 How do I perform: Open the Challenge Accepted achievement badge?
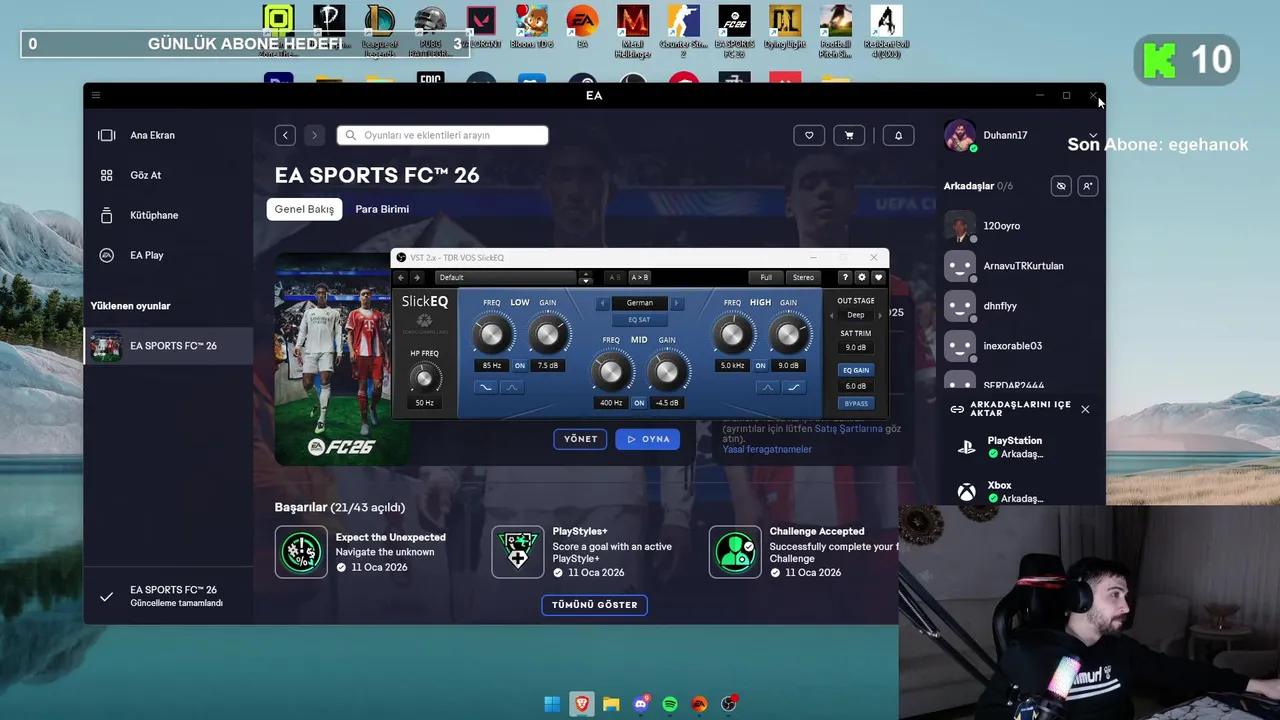pos(735,552)
